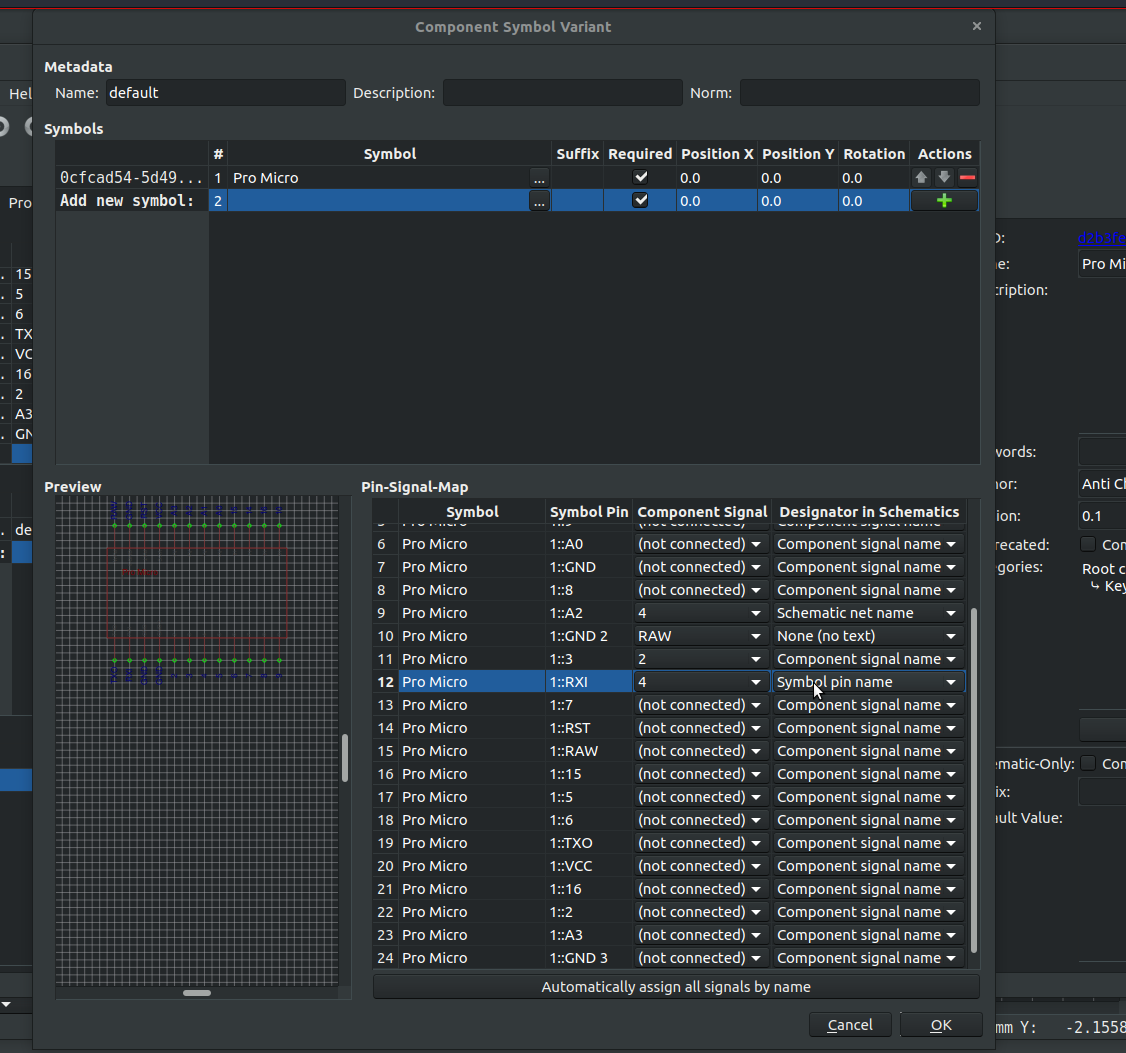Click Rotation cell of Pro Micro row

[874, 178]
